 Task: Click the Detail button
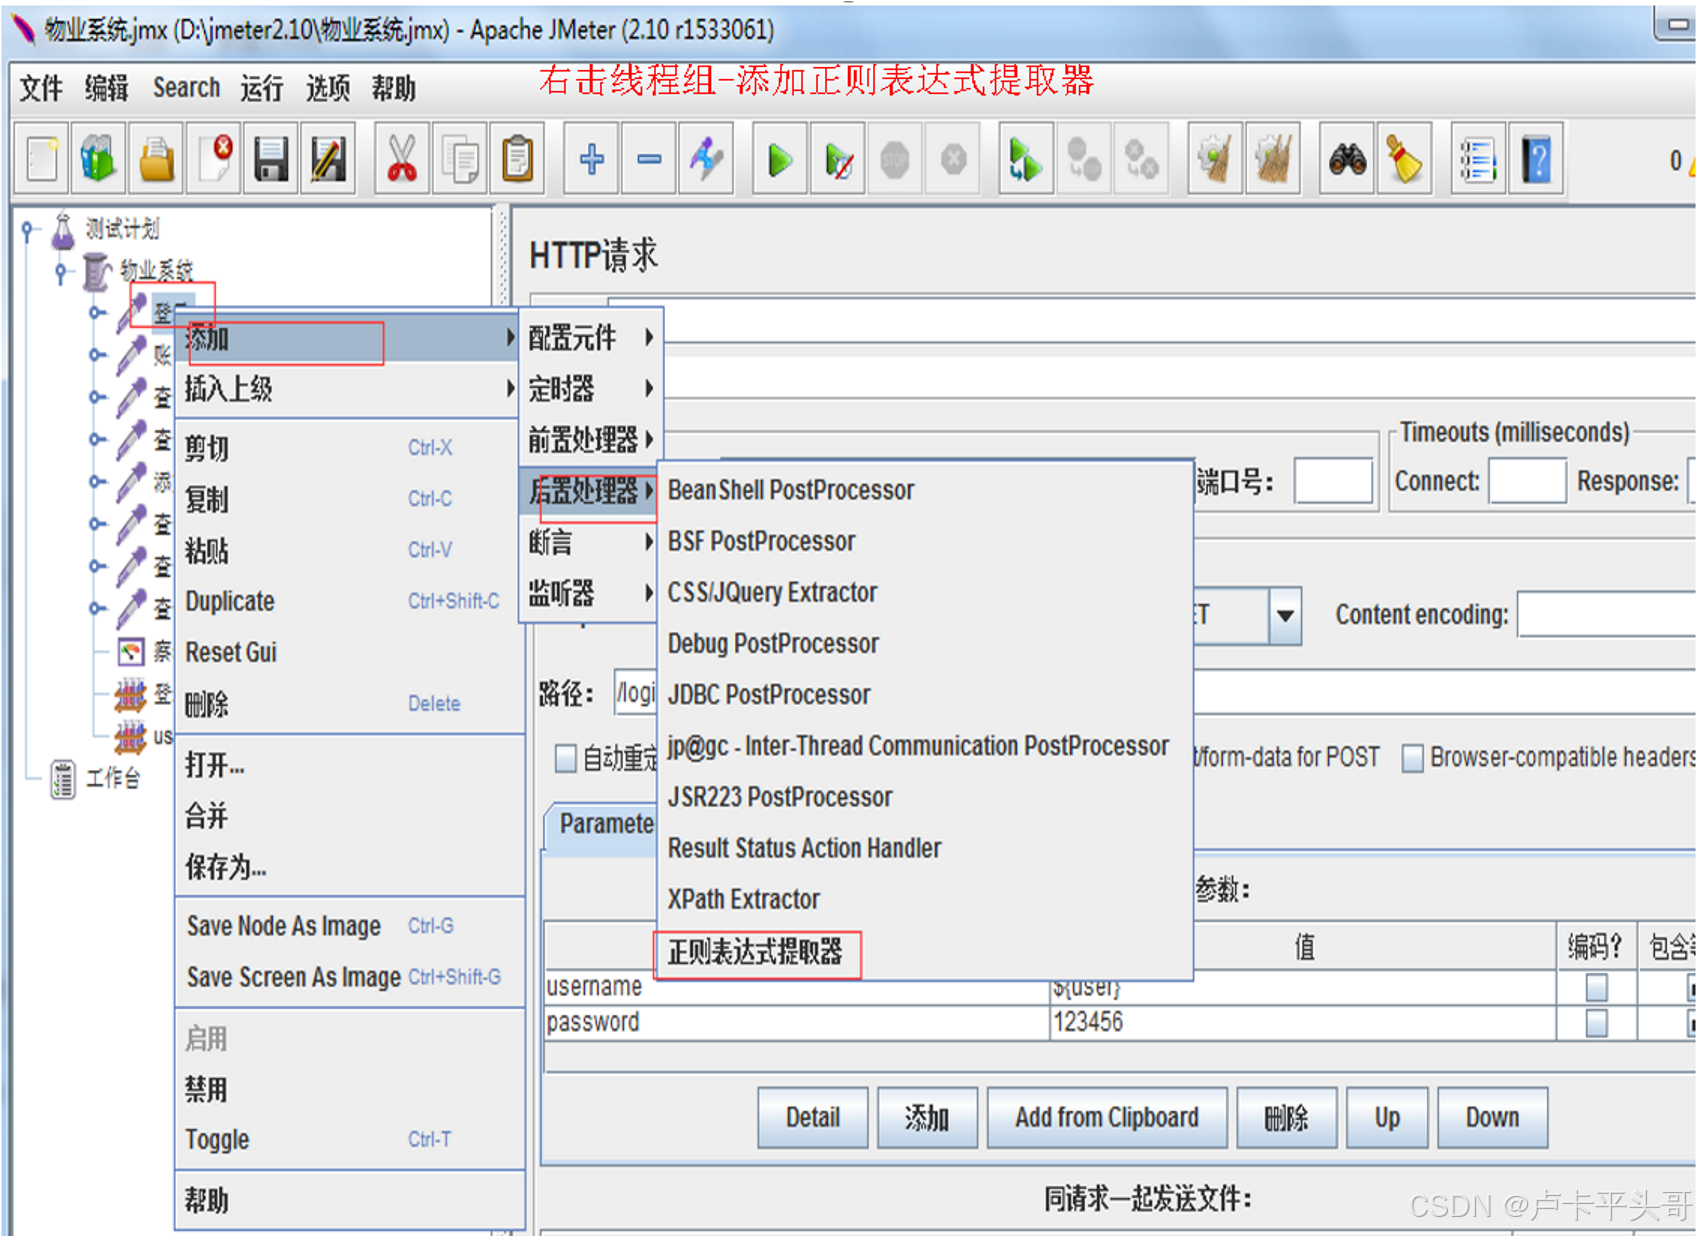coord(812,1118)
